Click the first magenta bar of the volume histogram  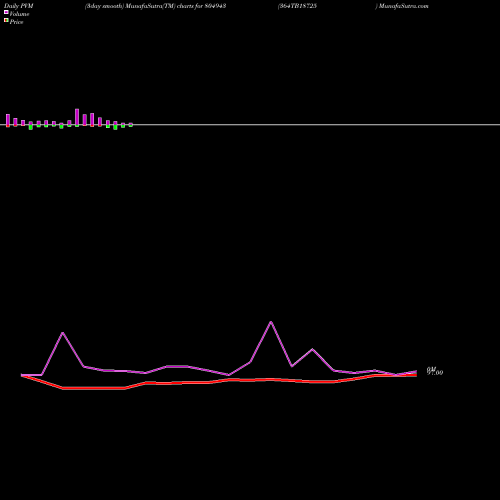pyautogui.click(x=8, y=120)
